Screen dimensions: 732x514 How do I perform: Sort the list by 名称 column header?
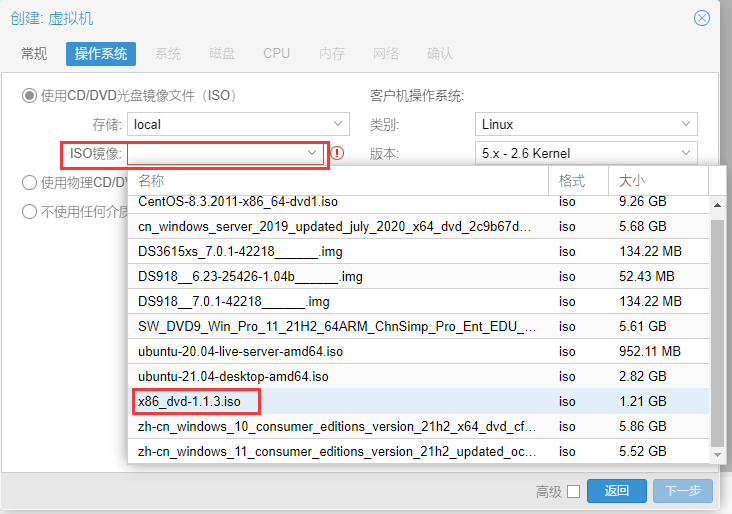pyautogui.click(x=338, y=181)
